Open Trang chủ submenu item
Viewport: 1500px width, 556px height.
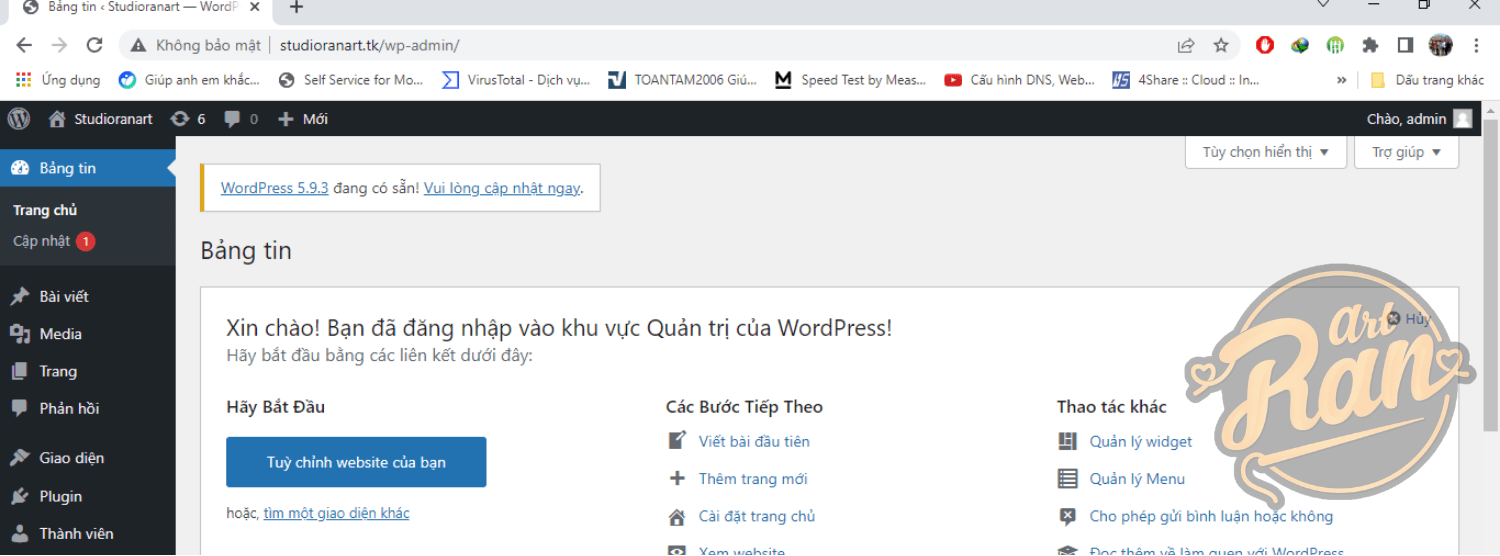pyautogui.click(x=45, y=210)
